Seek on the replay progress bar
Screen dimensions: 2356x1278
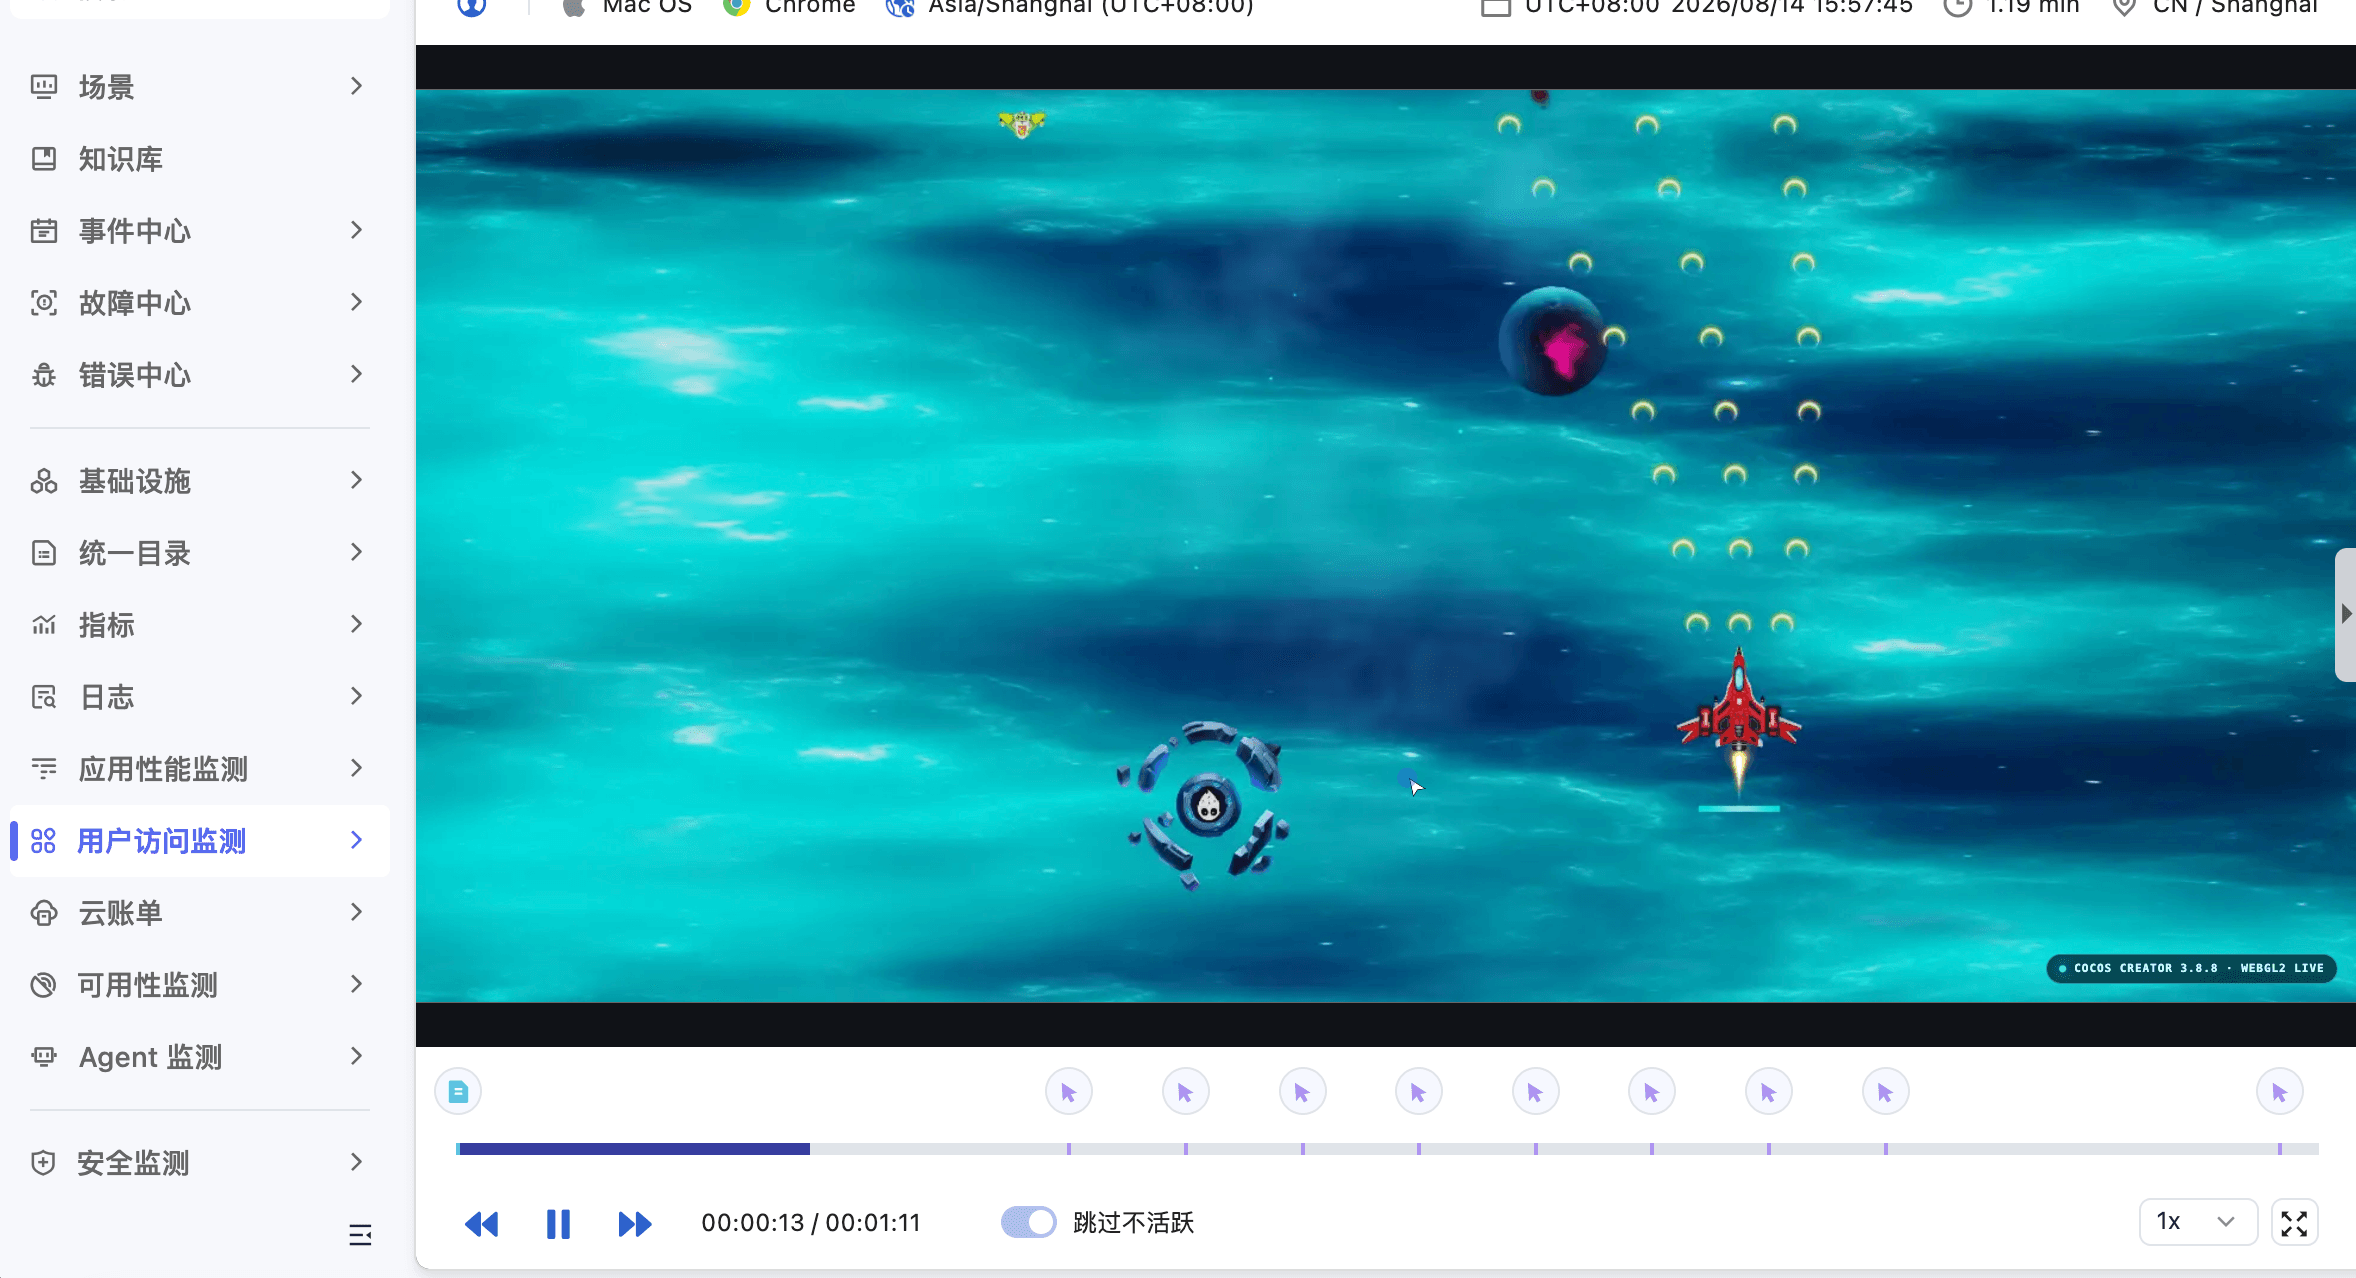pos(1387,1149)
